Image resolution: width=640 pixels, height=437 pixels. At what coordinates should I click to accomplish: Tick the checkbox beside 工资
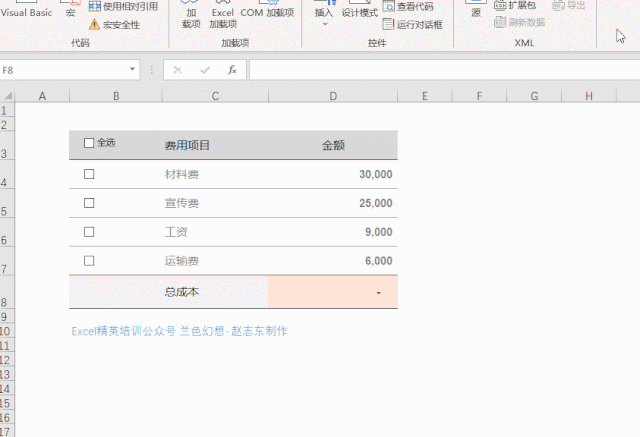click(89, 232)
